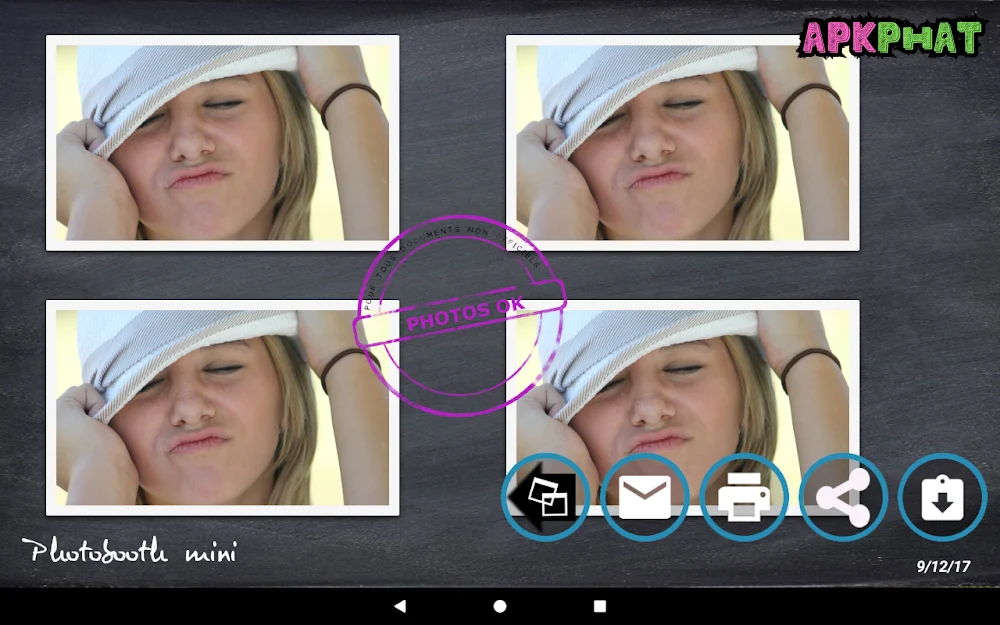
Task: Tap the back-to-photos gallery icon
Action: tap(545, 497)
